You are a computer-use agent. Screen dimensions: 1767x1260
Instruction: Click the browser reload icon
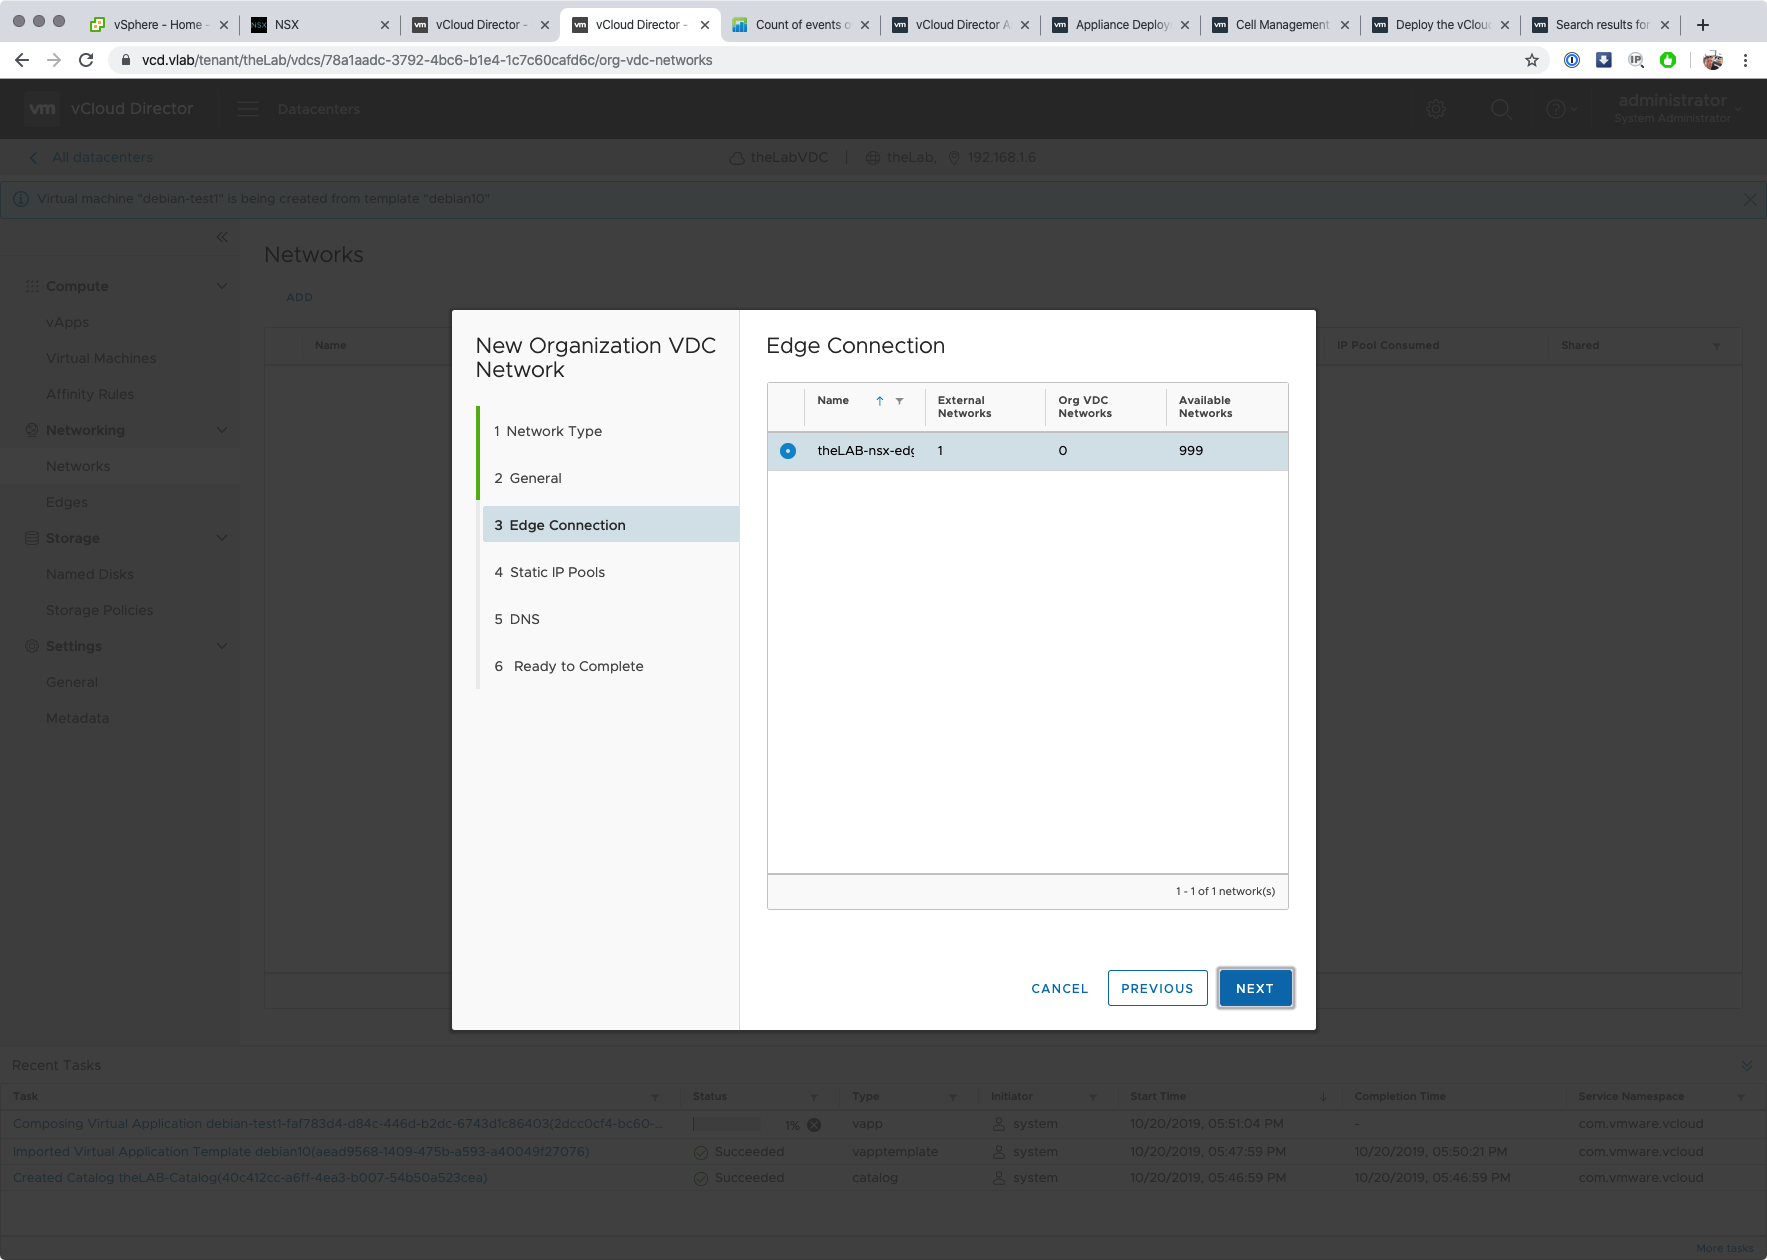click(86, 60)
